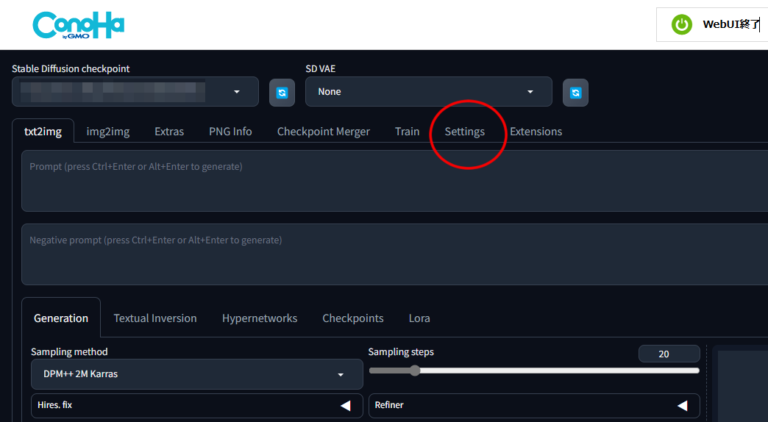This screenshot has width=768, height=422.
Task: Switch to the img2img tab
Action: 108,131
